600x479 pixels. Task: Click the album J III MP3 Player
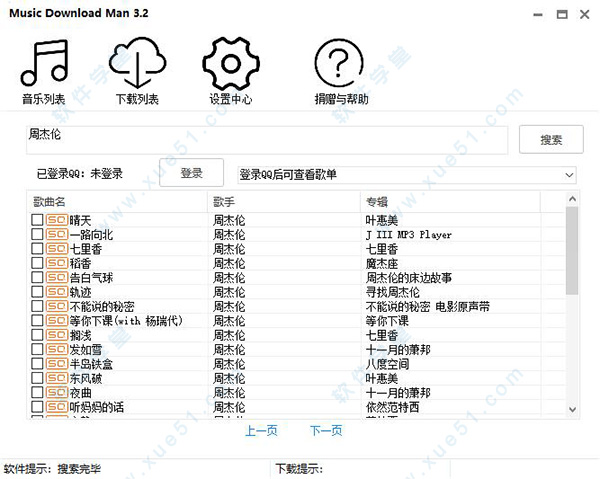click(409, 235)
